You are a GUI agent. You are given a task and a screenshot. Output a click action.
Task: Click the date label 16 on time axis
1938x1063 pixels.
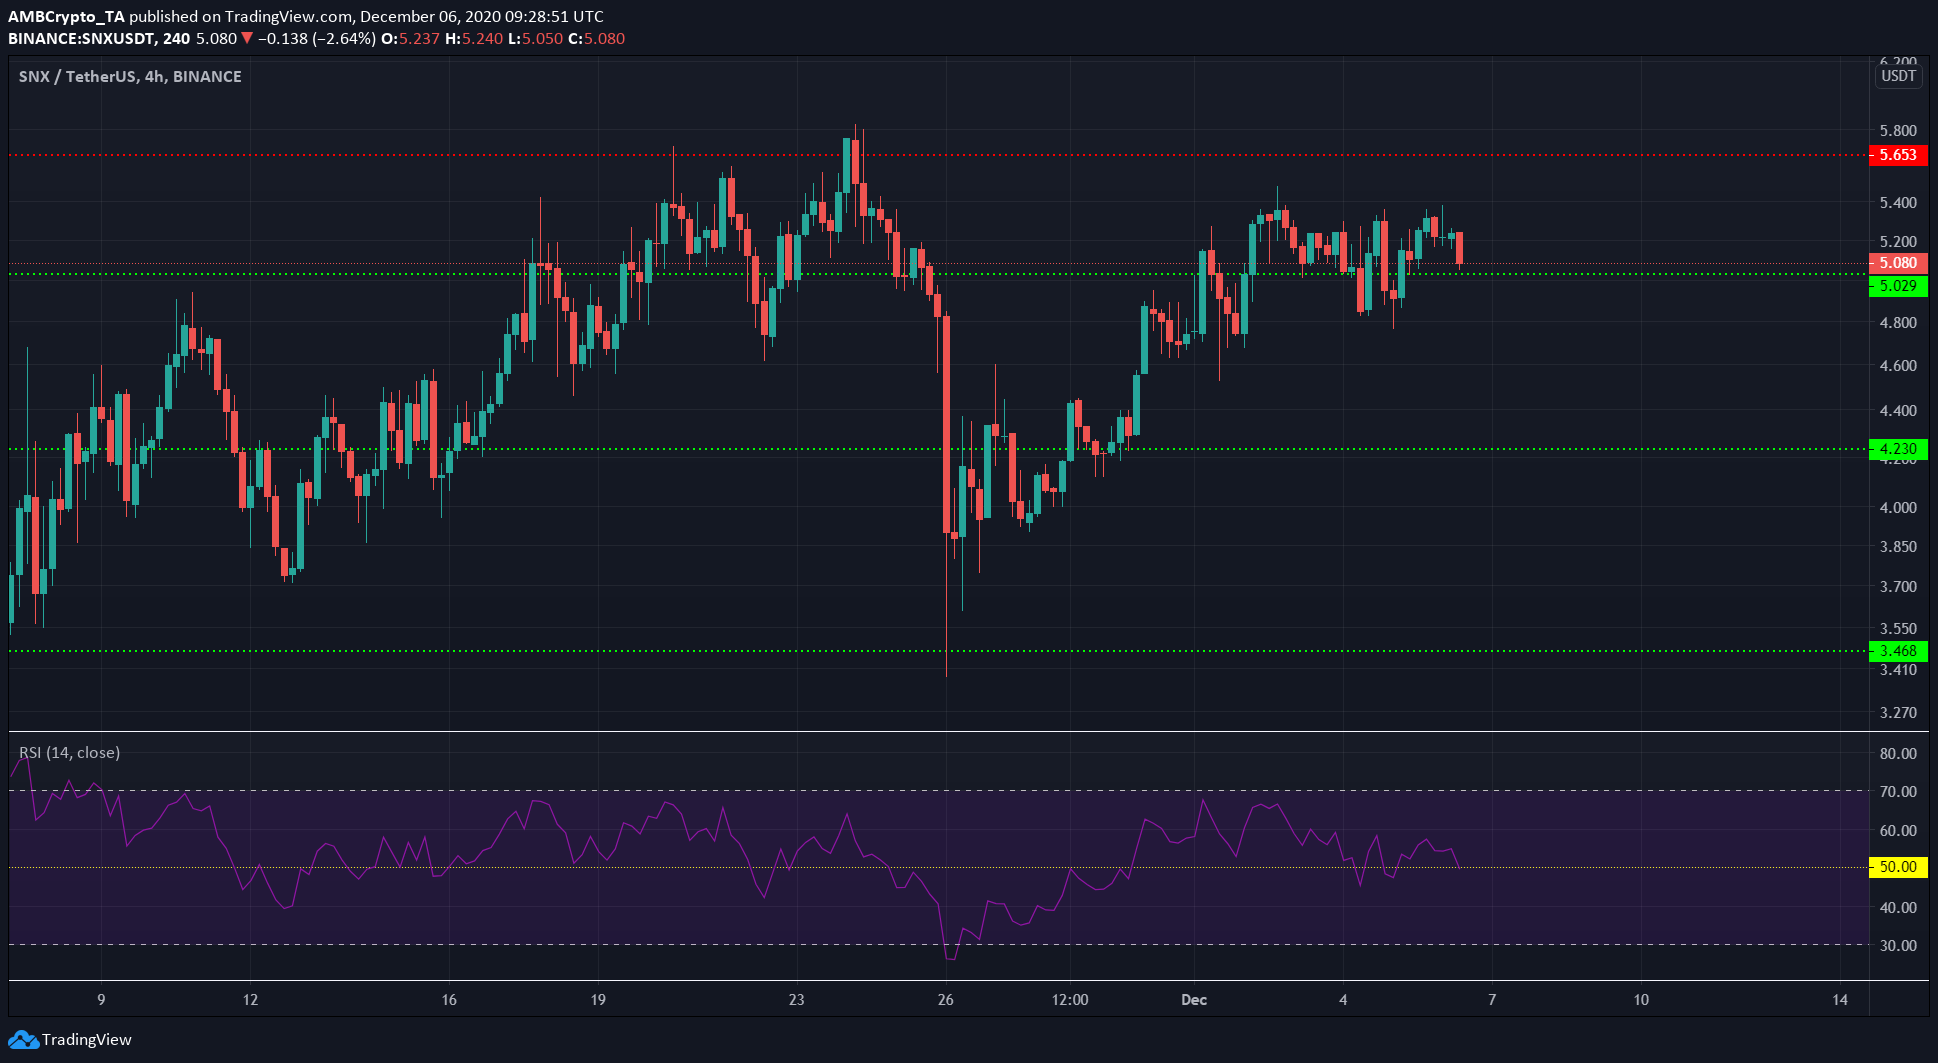pyautogui.click(x=449, y=1000)
